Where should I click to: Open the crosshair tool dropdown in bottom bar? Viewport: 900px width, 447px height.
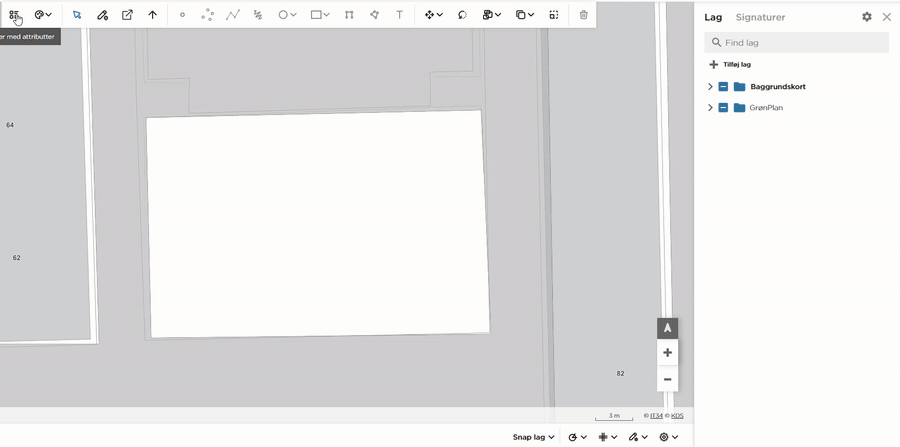tap(608, 437)
